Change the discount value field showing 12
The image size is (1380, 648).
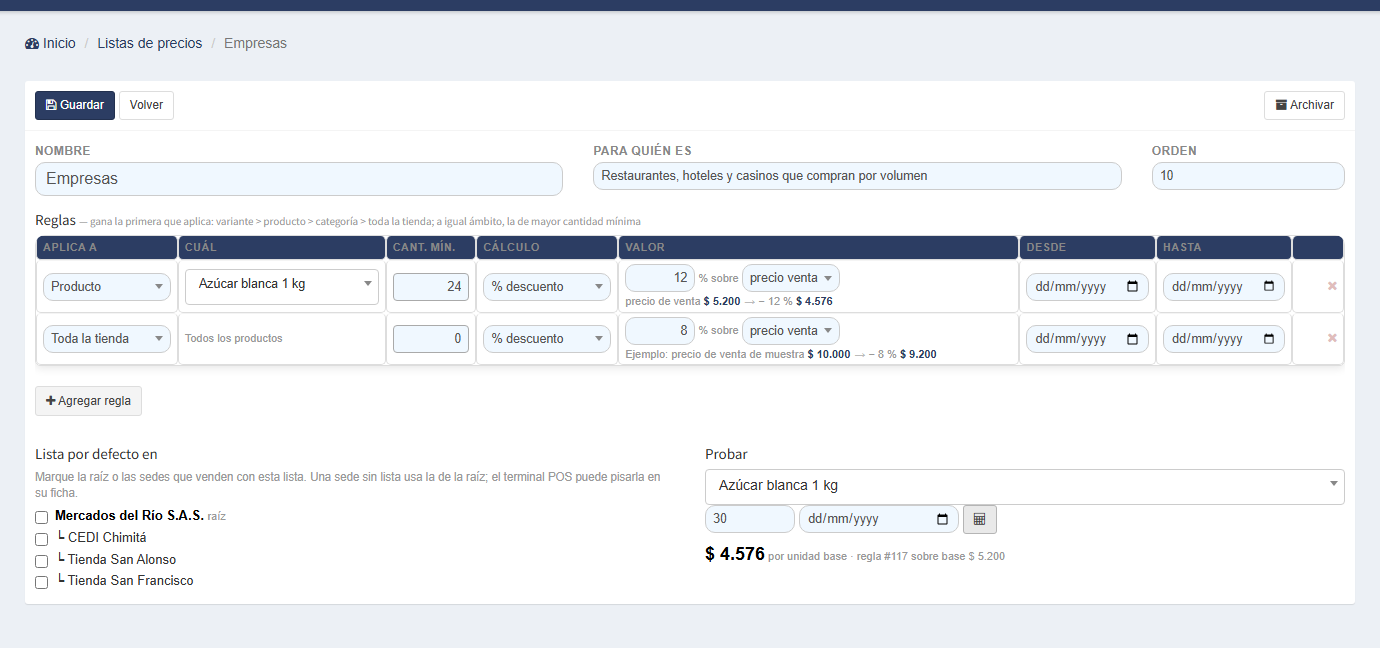[660, 278]
